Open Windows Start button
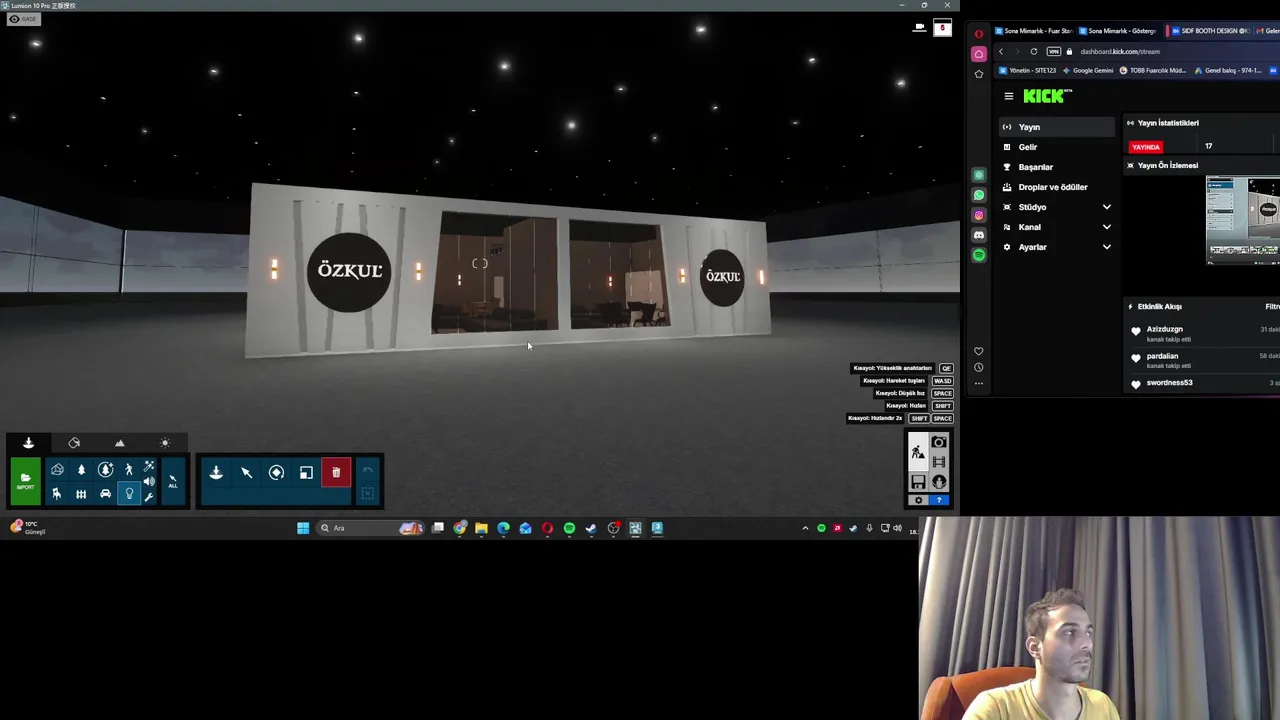 point(303,528)
